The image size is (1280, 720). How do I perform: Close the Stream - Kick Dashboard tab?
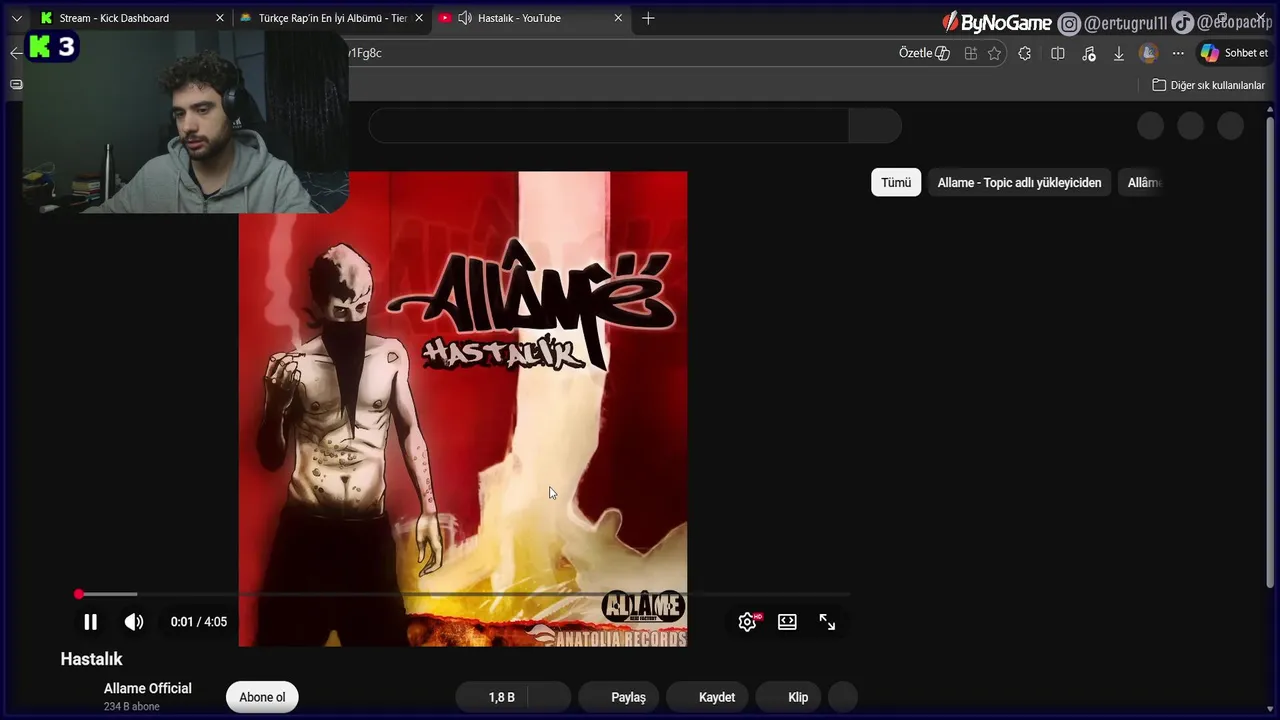pos(220,18)
